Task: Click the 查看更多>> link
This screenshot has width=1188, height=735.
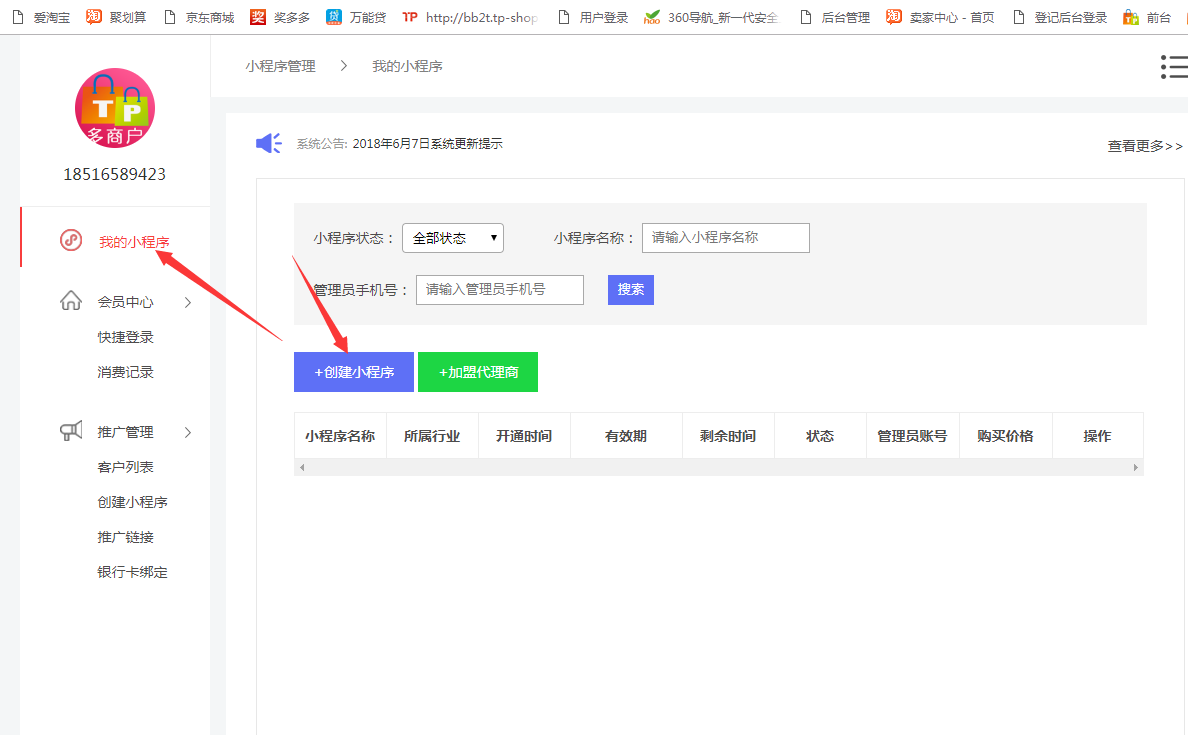Action: [x=1144, y=146]
